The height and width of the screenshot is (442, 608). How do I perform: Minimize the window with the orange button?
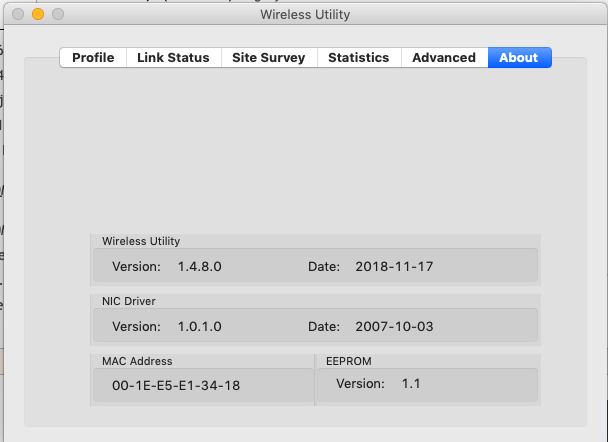coord(38,15)
